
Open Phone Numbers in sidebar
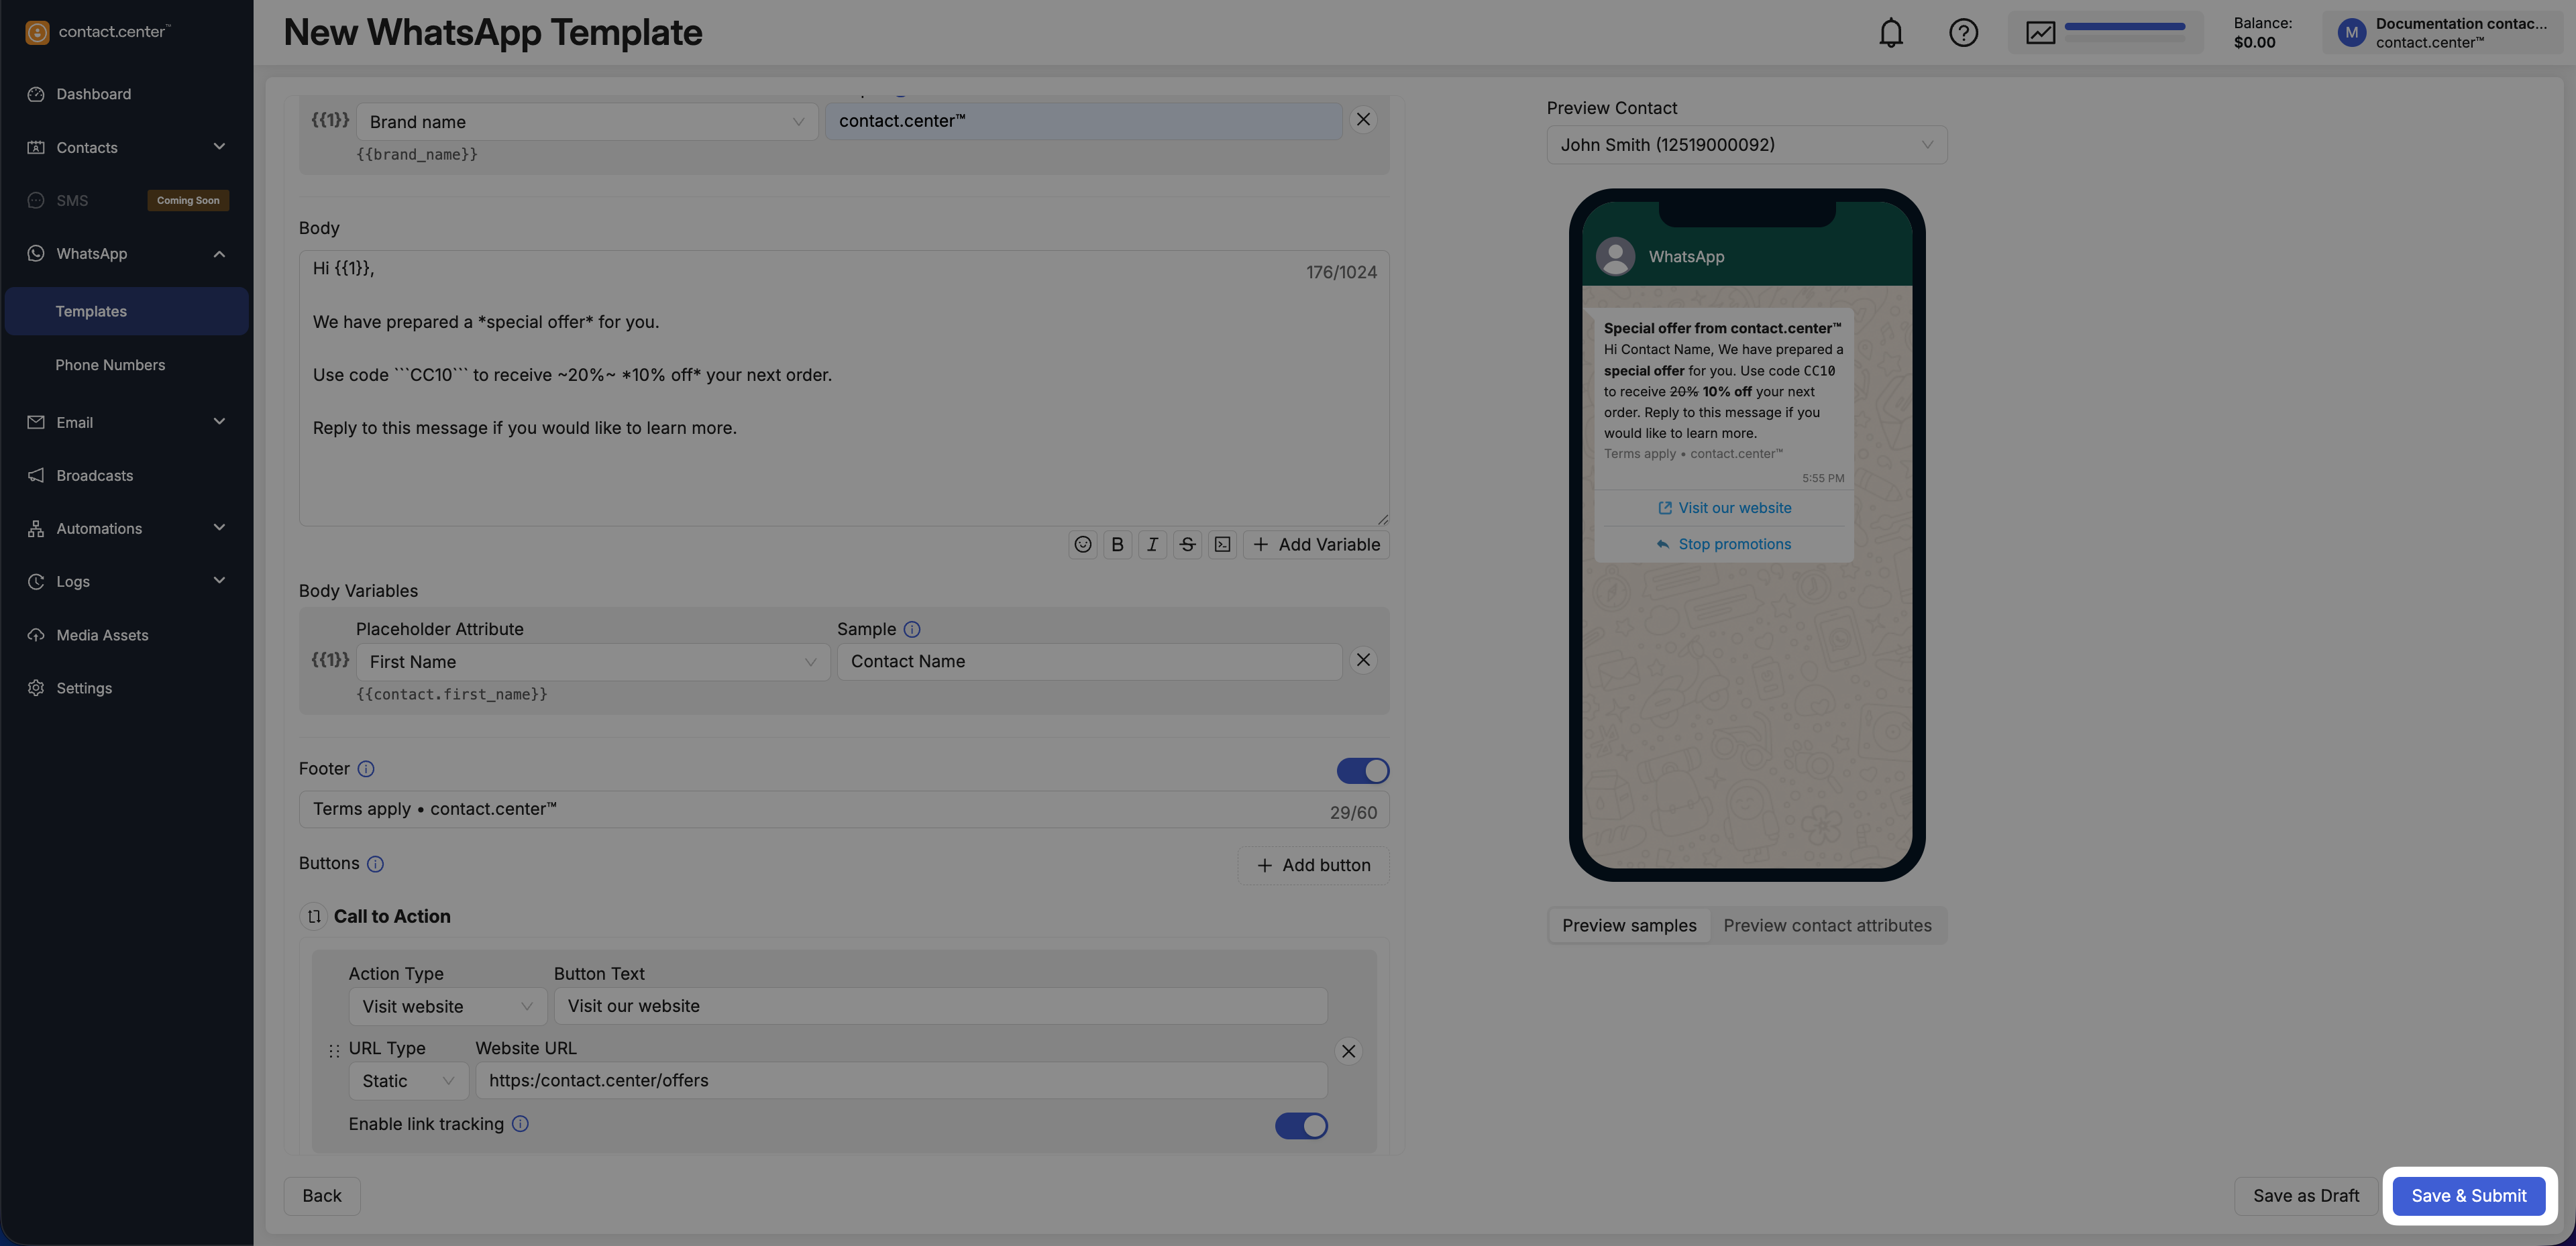(x=110, y=365)
